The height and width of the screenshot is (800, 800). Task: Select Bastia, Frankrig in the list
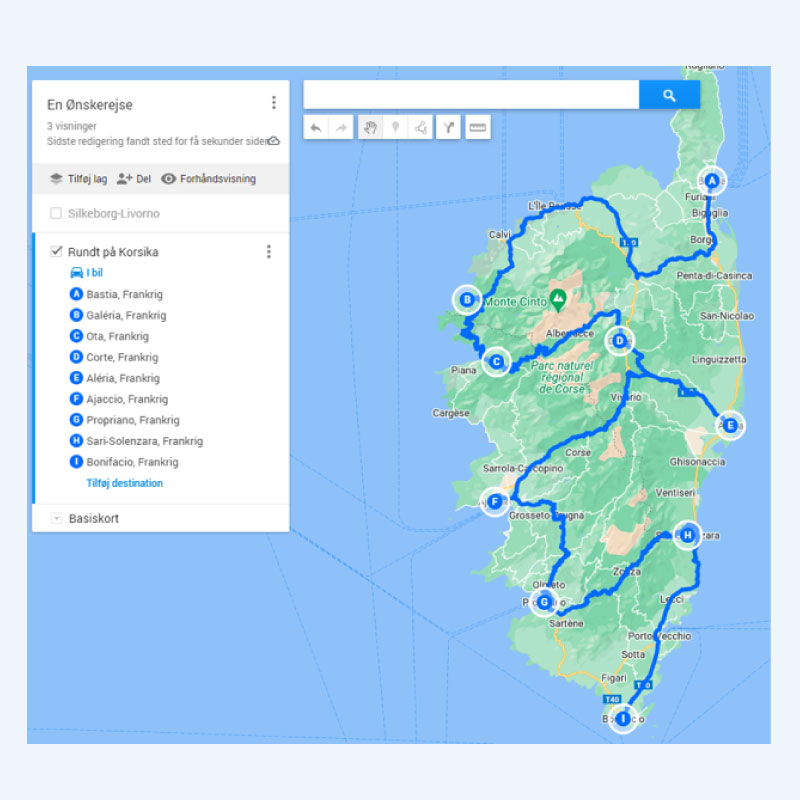coord(124,294)
